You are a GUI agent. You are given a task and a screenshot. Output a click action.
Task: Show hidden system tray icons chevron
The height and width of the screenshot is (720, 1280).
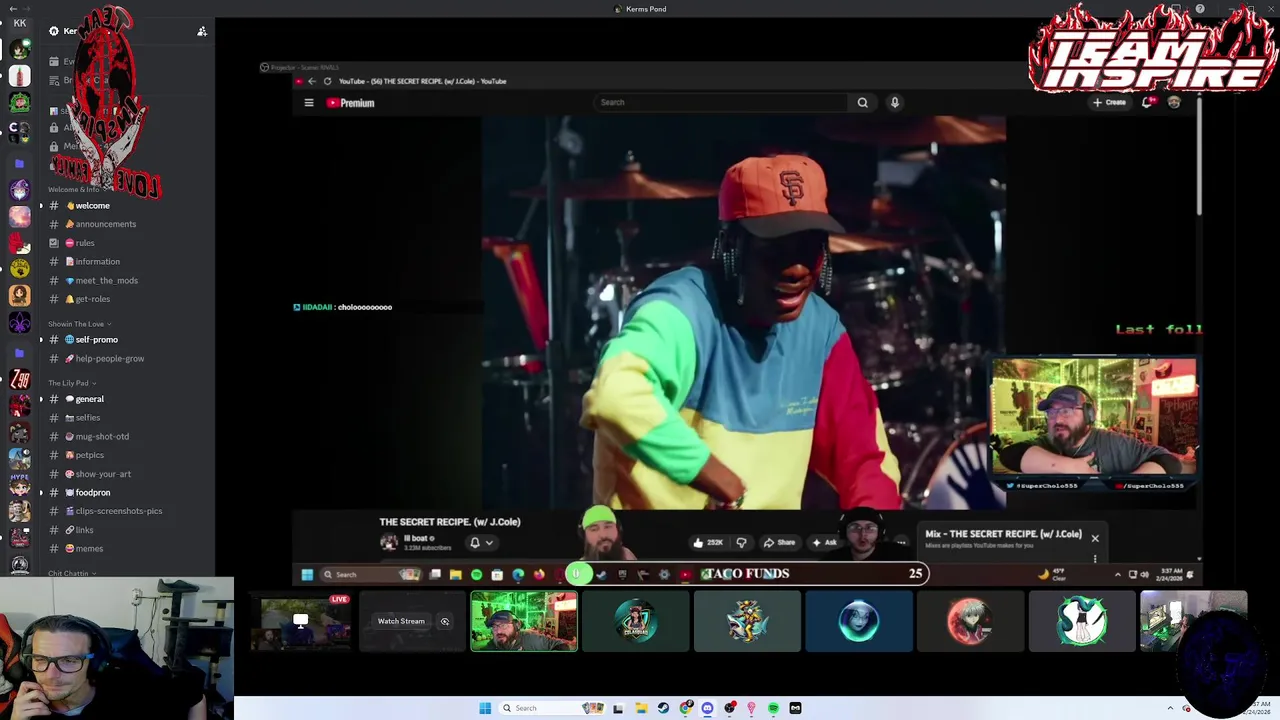pos(1170,708)
